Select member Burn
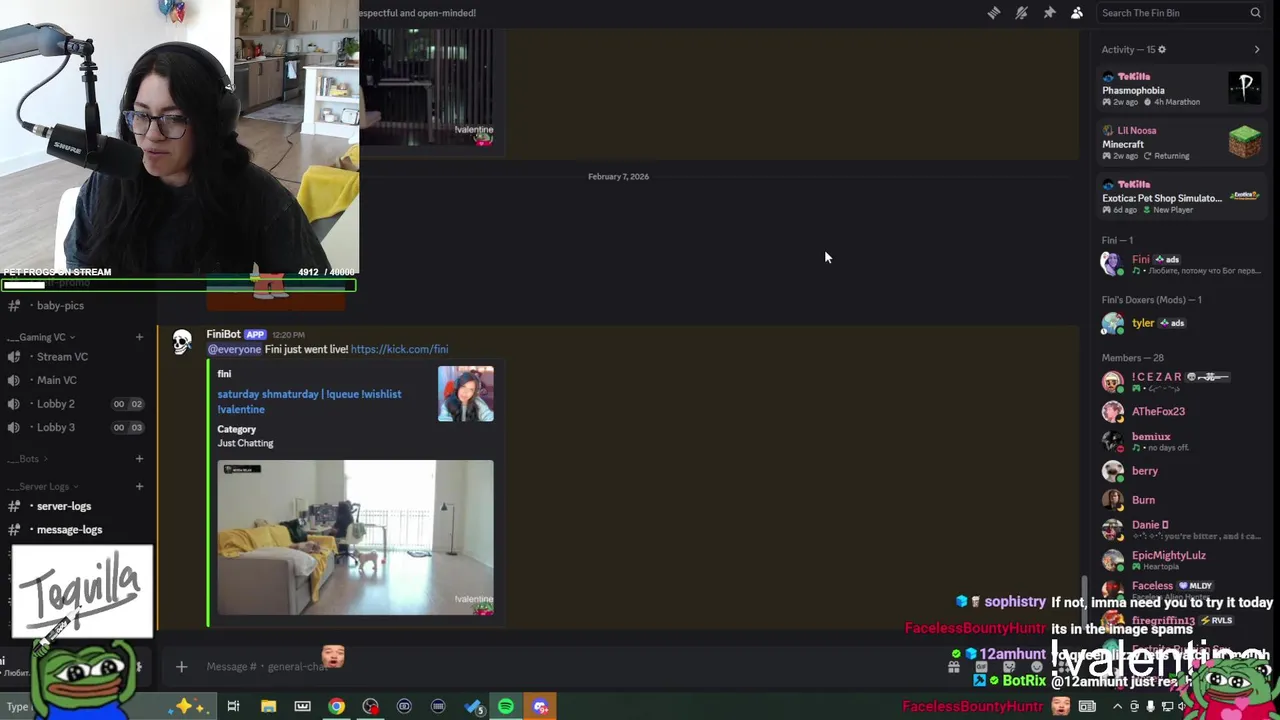Viewport: 1280px width, 720px height. (x=1180, y=500)
